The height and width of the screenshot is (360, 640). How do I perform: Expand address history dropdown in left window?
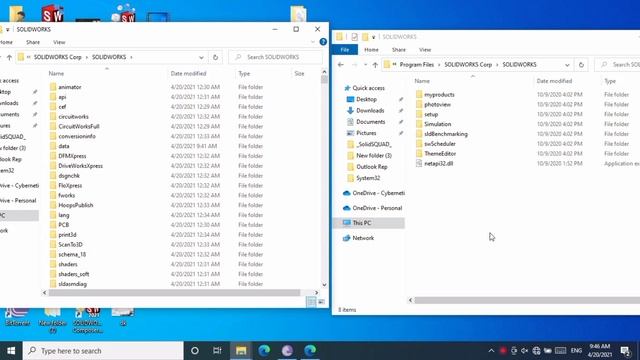point(201,58)
